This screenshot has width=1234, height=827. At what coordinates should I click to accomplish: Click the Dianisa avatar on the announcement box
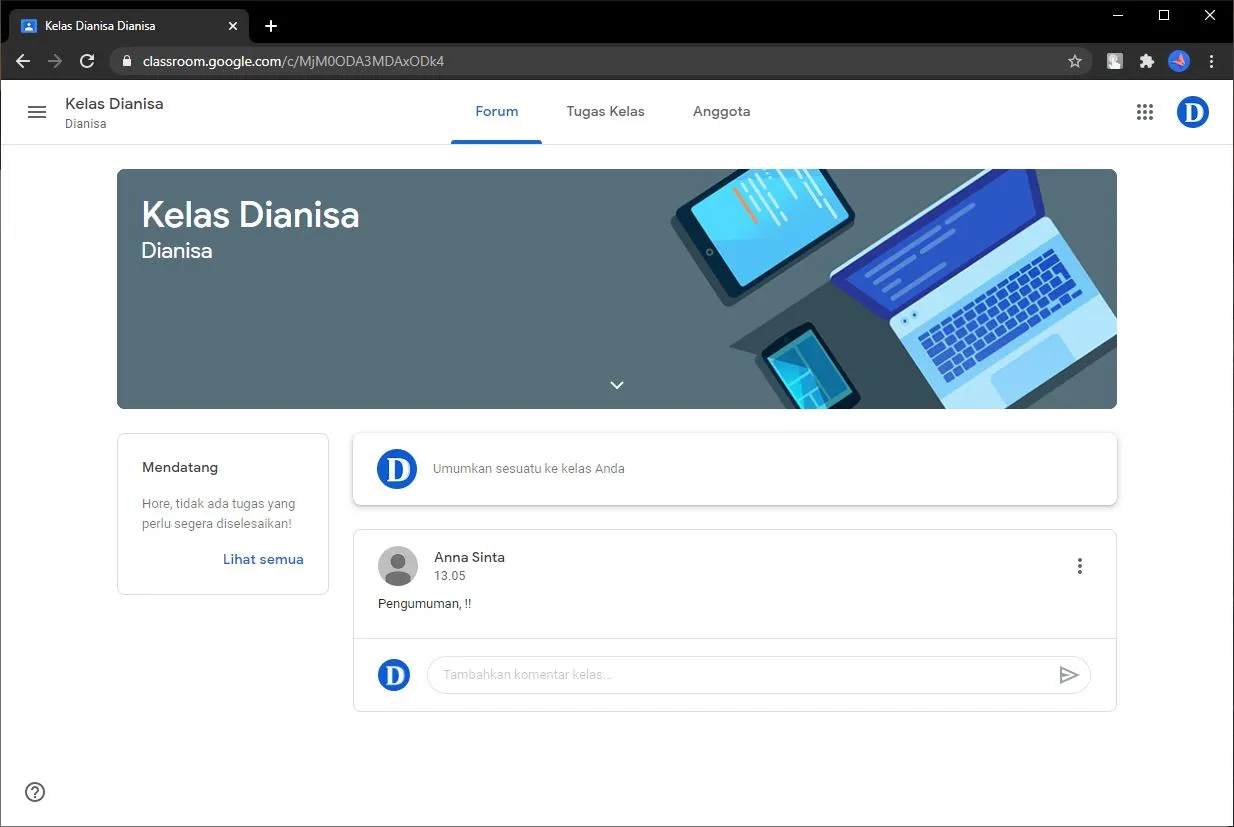point(397,469)
